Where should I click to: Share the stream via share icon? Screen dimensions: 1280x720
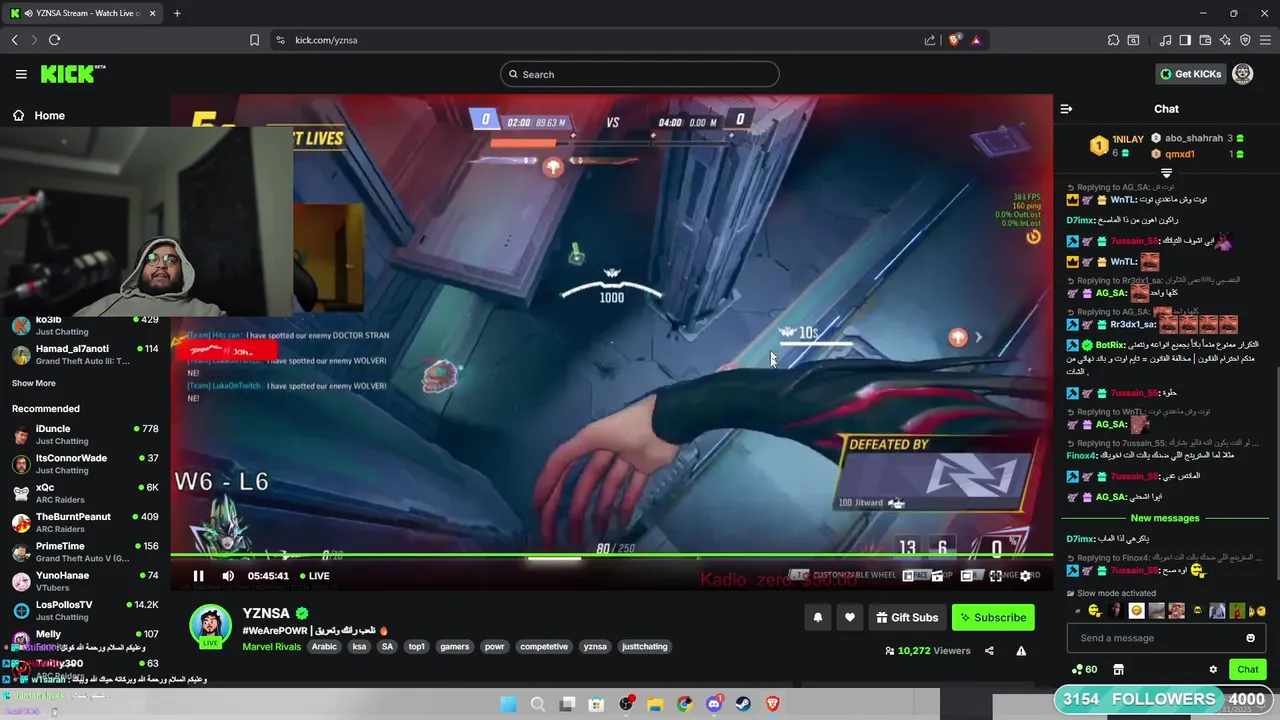[989, 651]
